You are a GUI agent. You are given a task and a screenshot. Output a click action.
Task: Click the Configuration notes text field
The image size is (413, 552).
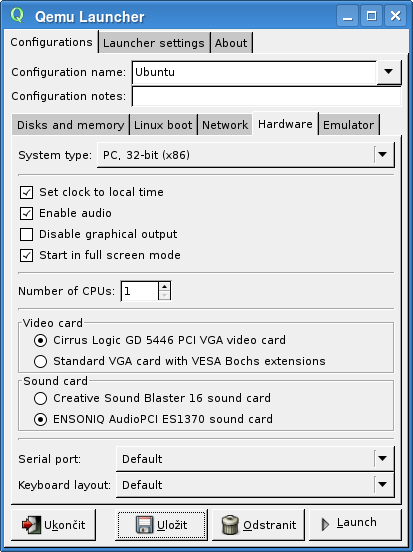click(x=267, y=96)
